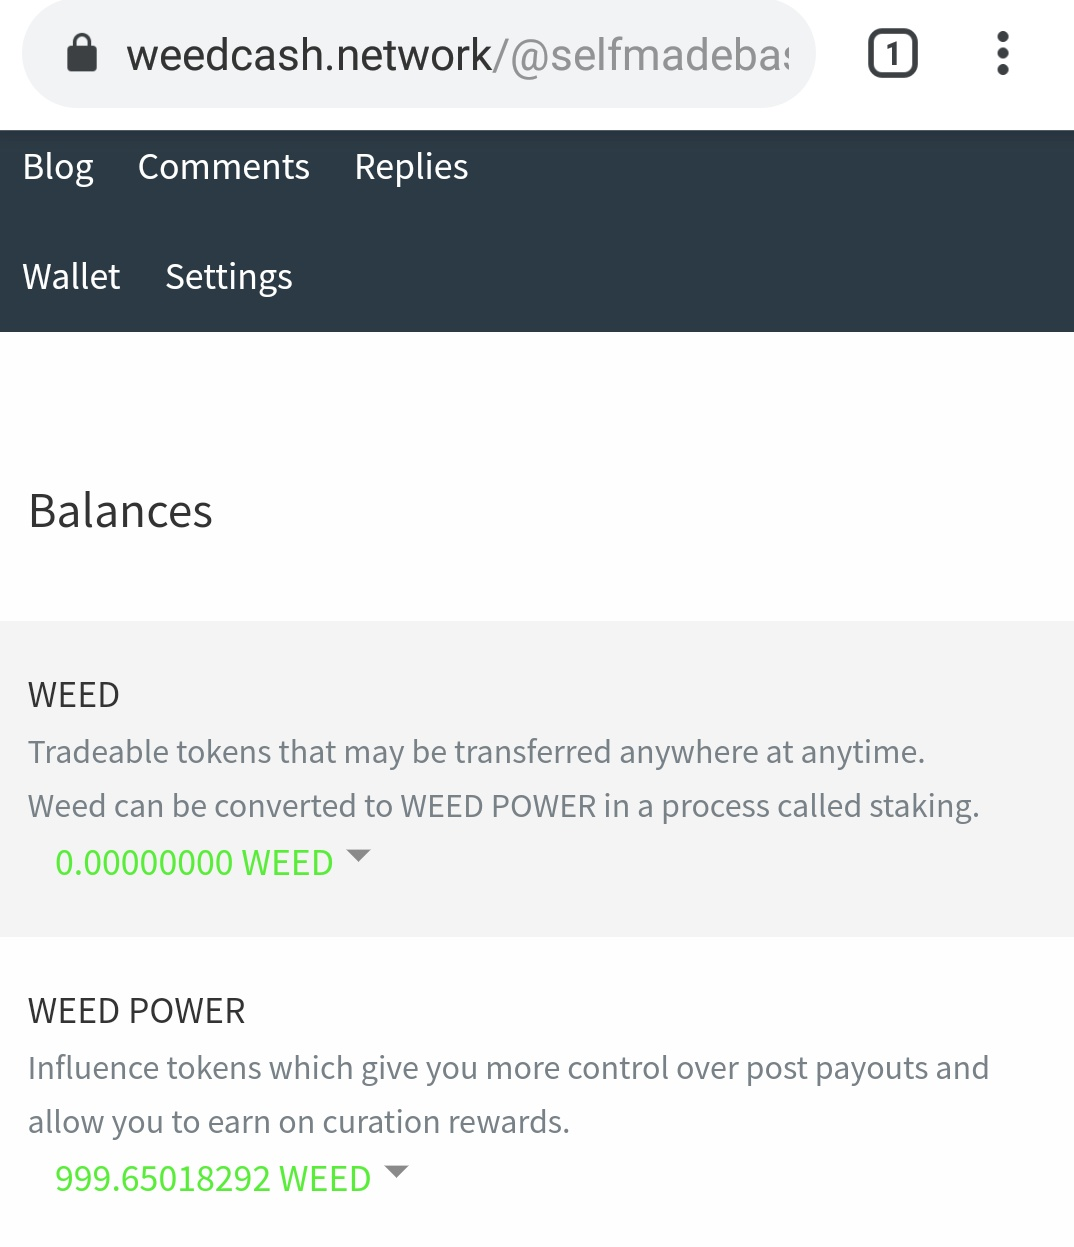Go to the Blog tab
The height and width of the screenshot is (1247, 1074).
pyautogui.click(x=58, y=167)
